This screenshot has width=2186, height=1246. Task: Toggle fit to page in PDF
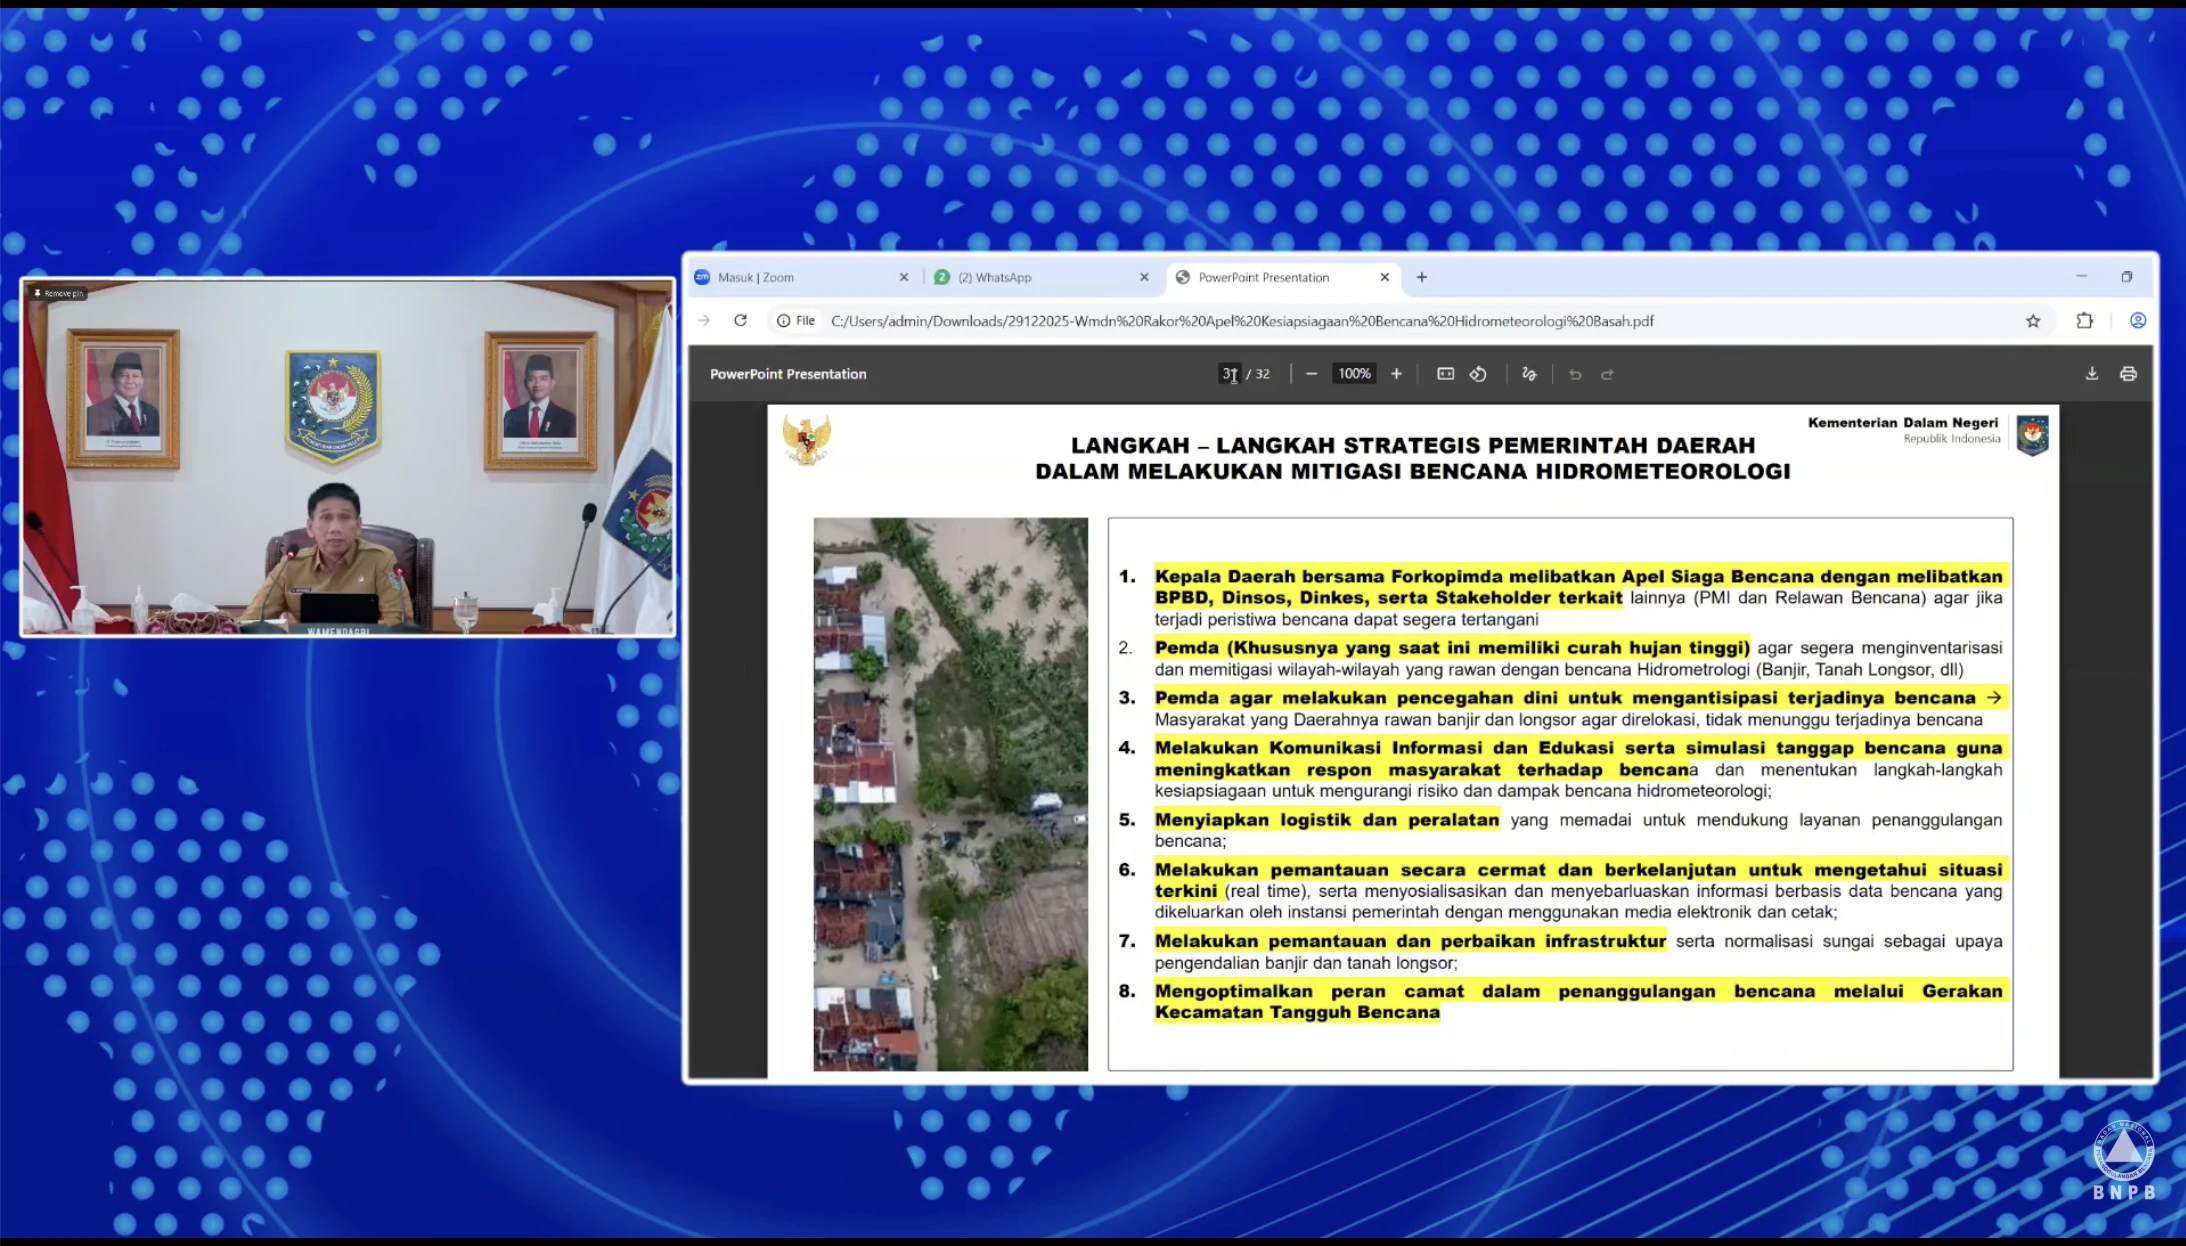[x=1445, y=374]
